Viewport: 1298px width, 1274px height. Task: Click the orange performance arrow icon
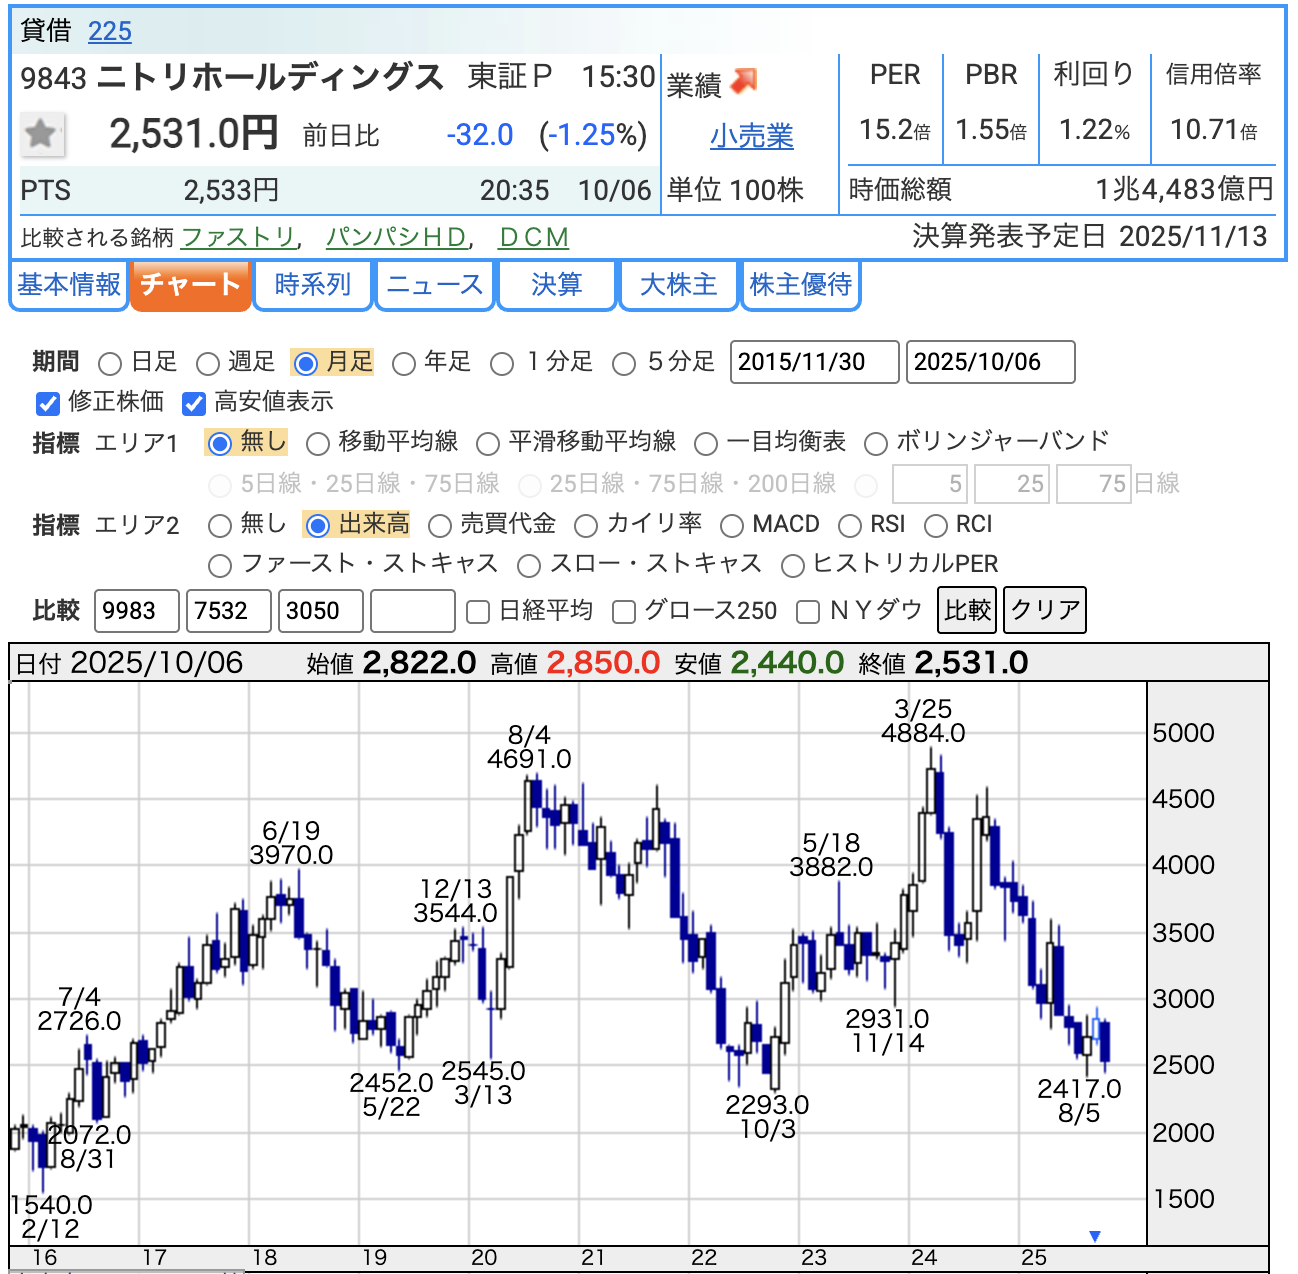pos(744,81)
